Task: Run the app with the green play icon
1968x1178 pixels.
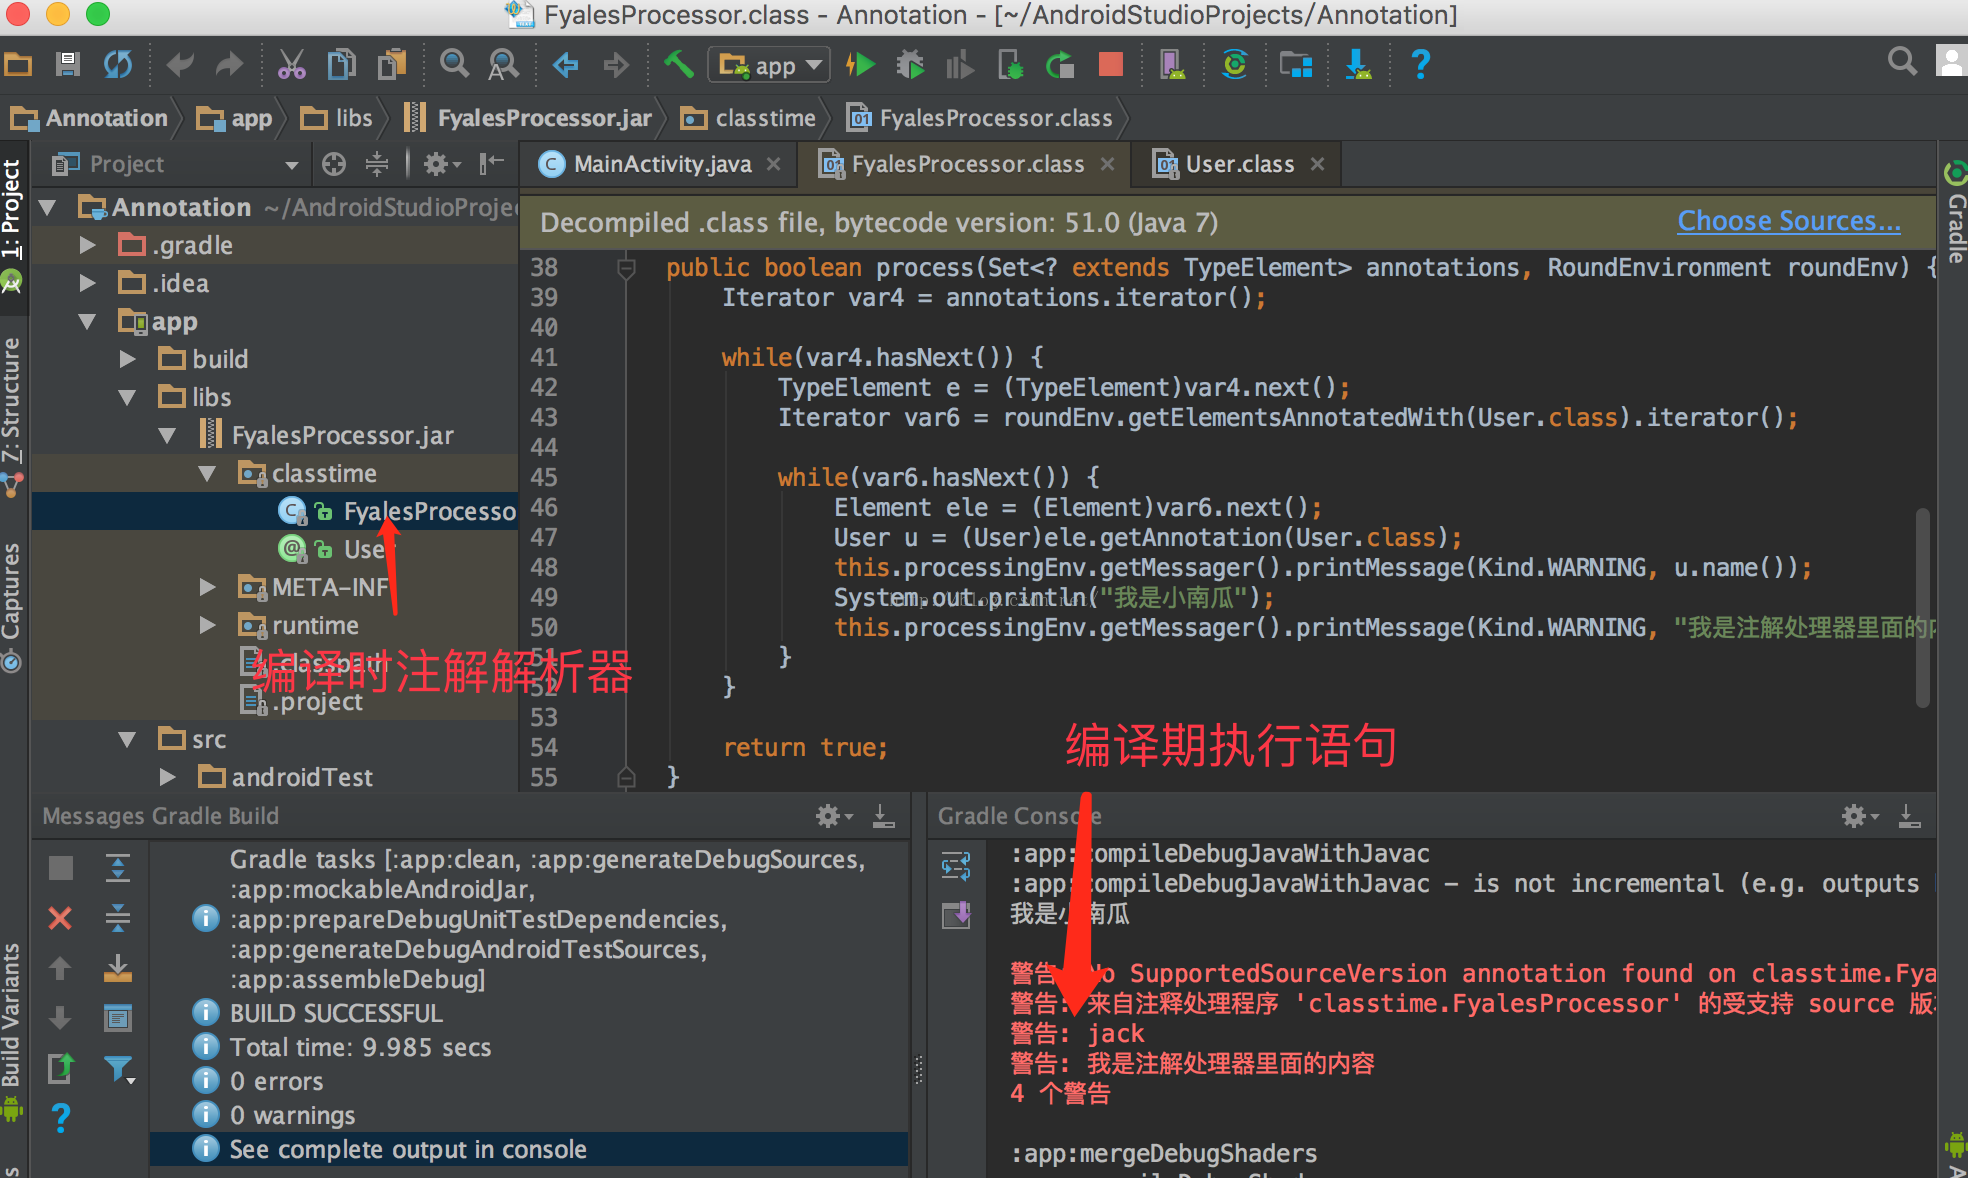Action: (x=860, y=65)
